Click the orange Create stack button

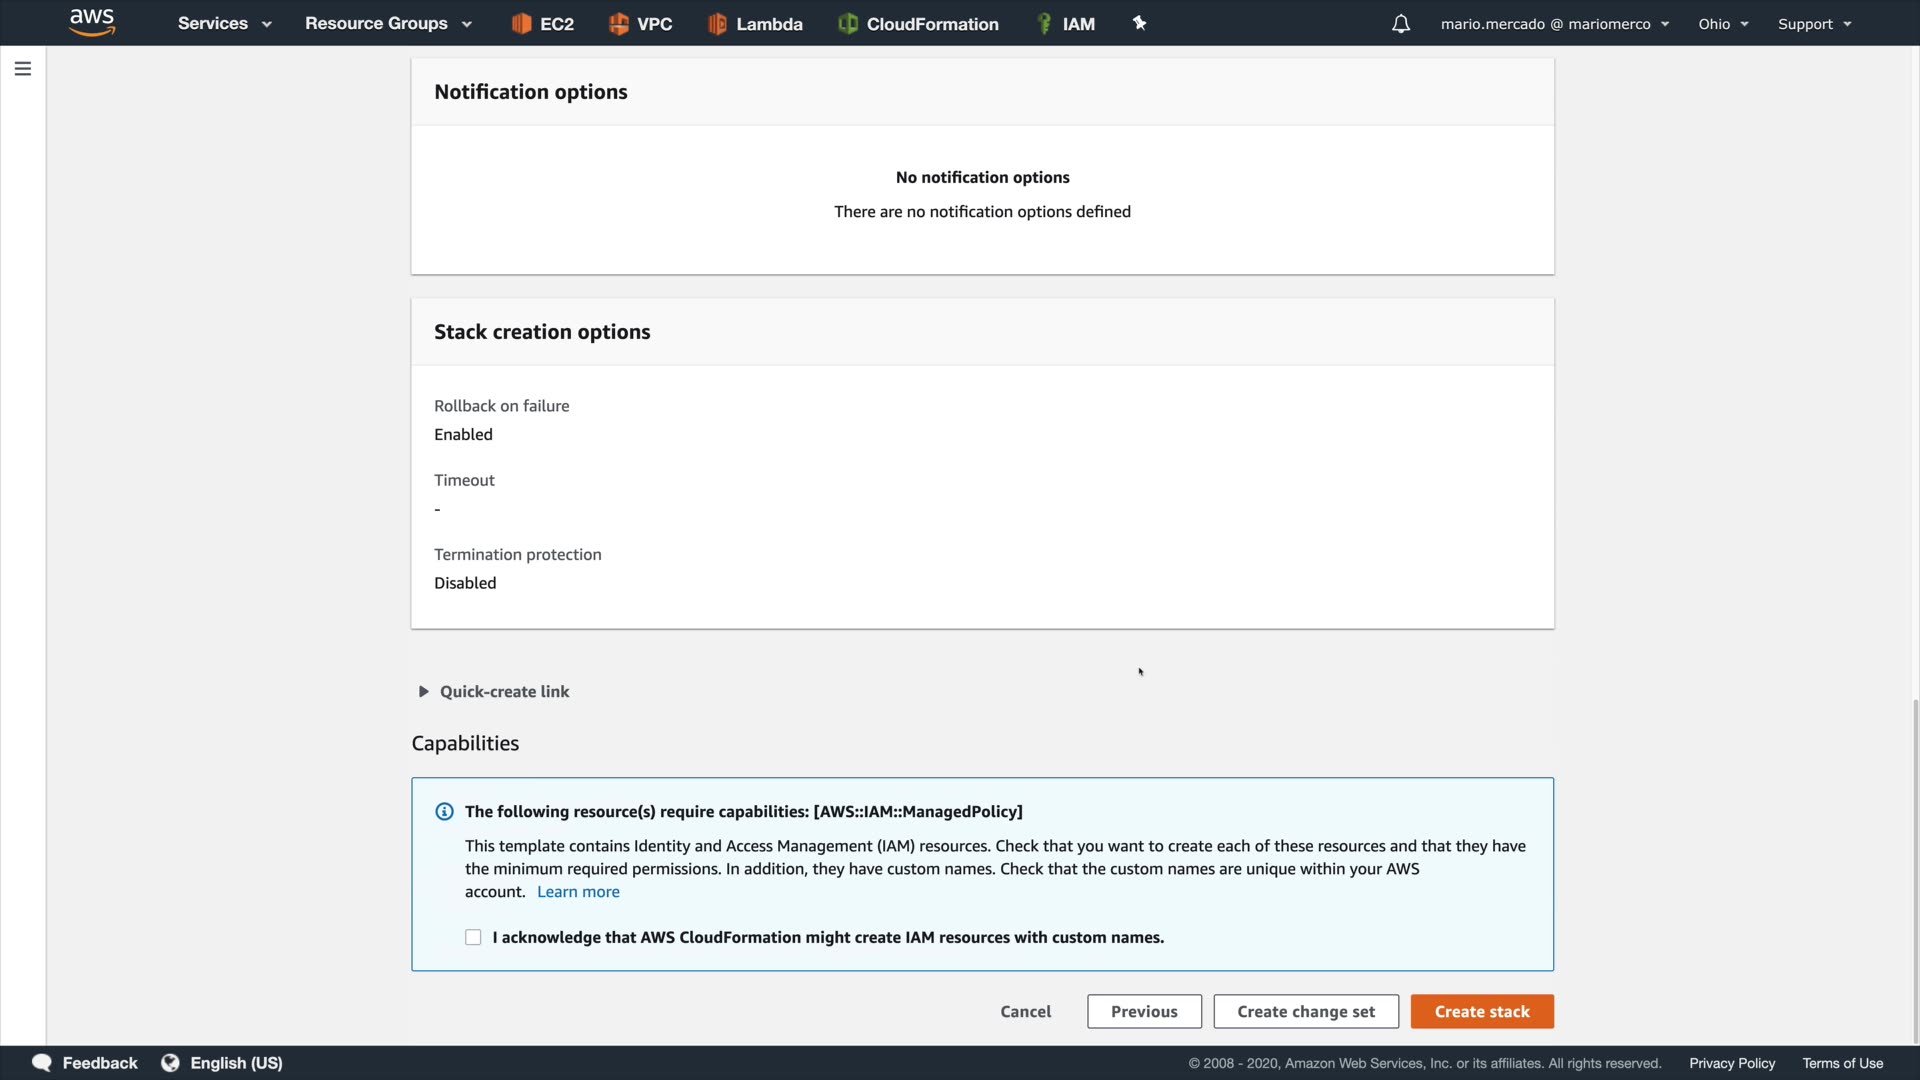[x=1481, y=1011]
